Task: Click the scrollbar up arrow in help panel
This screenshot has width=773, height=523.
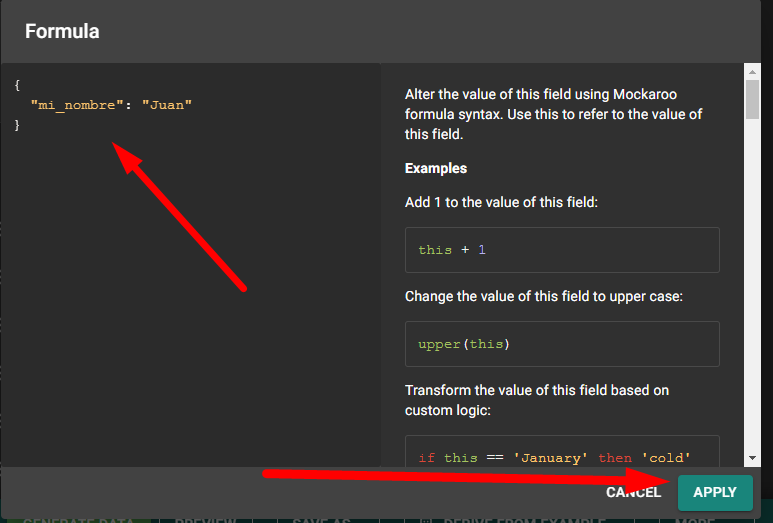Action: (x=753, y=72)
